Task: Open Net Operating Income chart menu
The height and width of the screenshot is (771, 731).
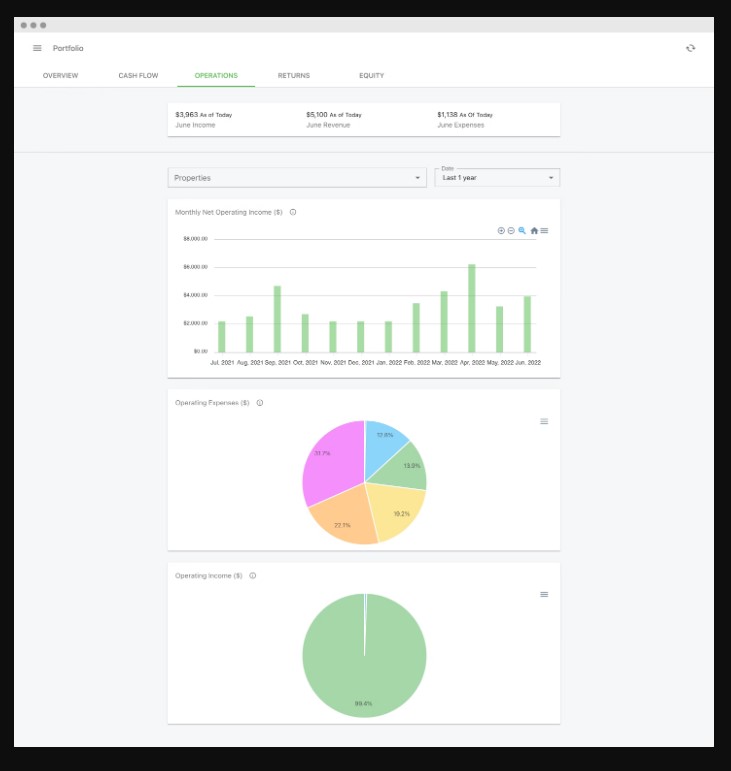Action: 544,231
